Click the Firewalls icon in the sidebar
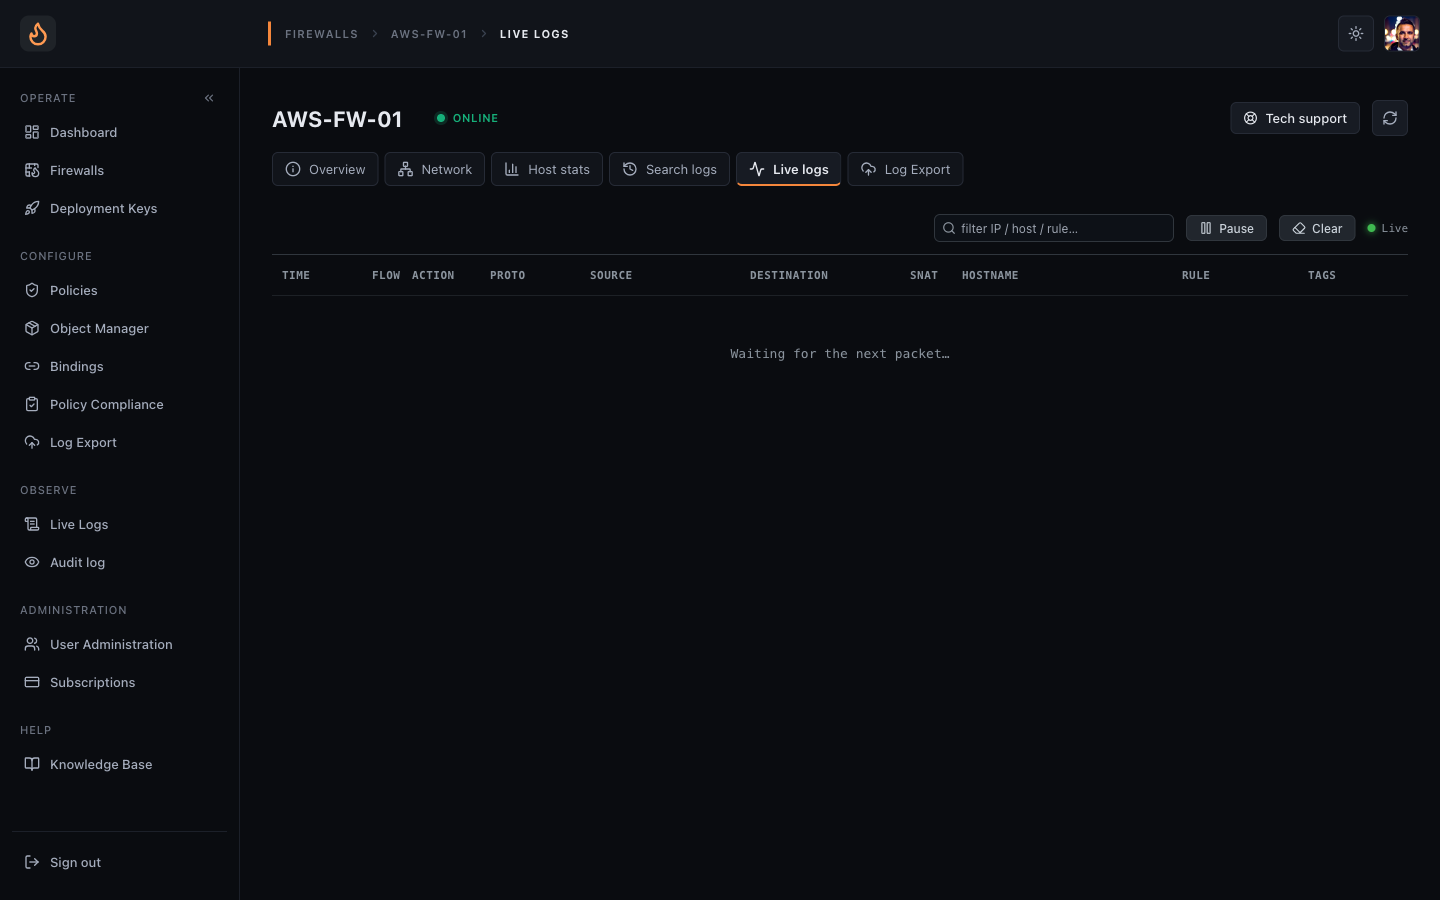Screen dimensions: 1440x900 pyautogui.click(x=32, y=170)
